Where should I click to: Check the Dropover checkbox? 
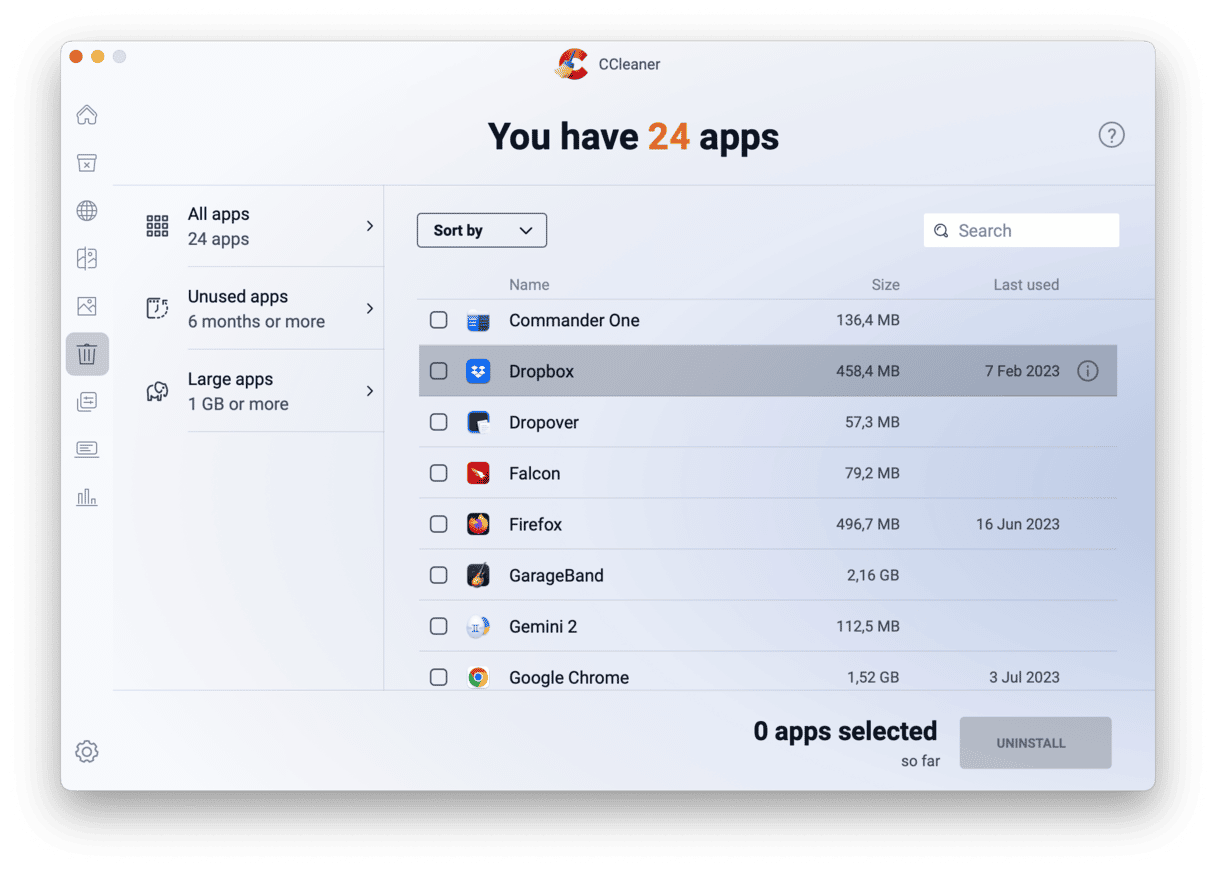(439, 422)
